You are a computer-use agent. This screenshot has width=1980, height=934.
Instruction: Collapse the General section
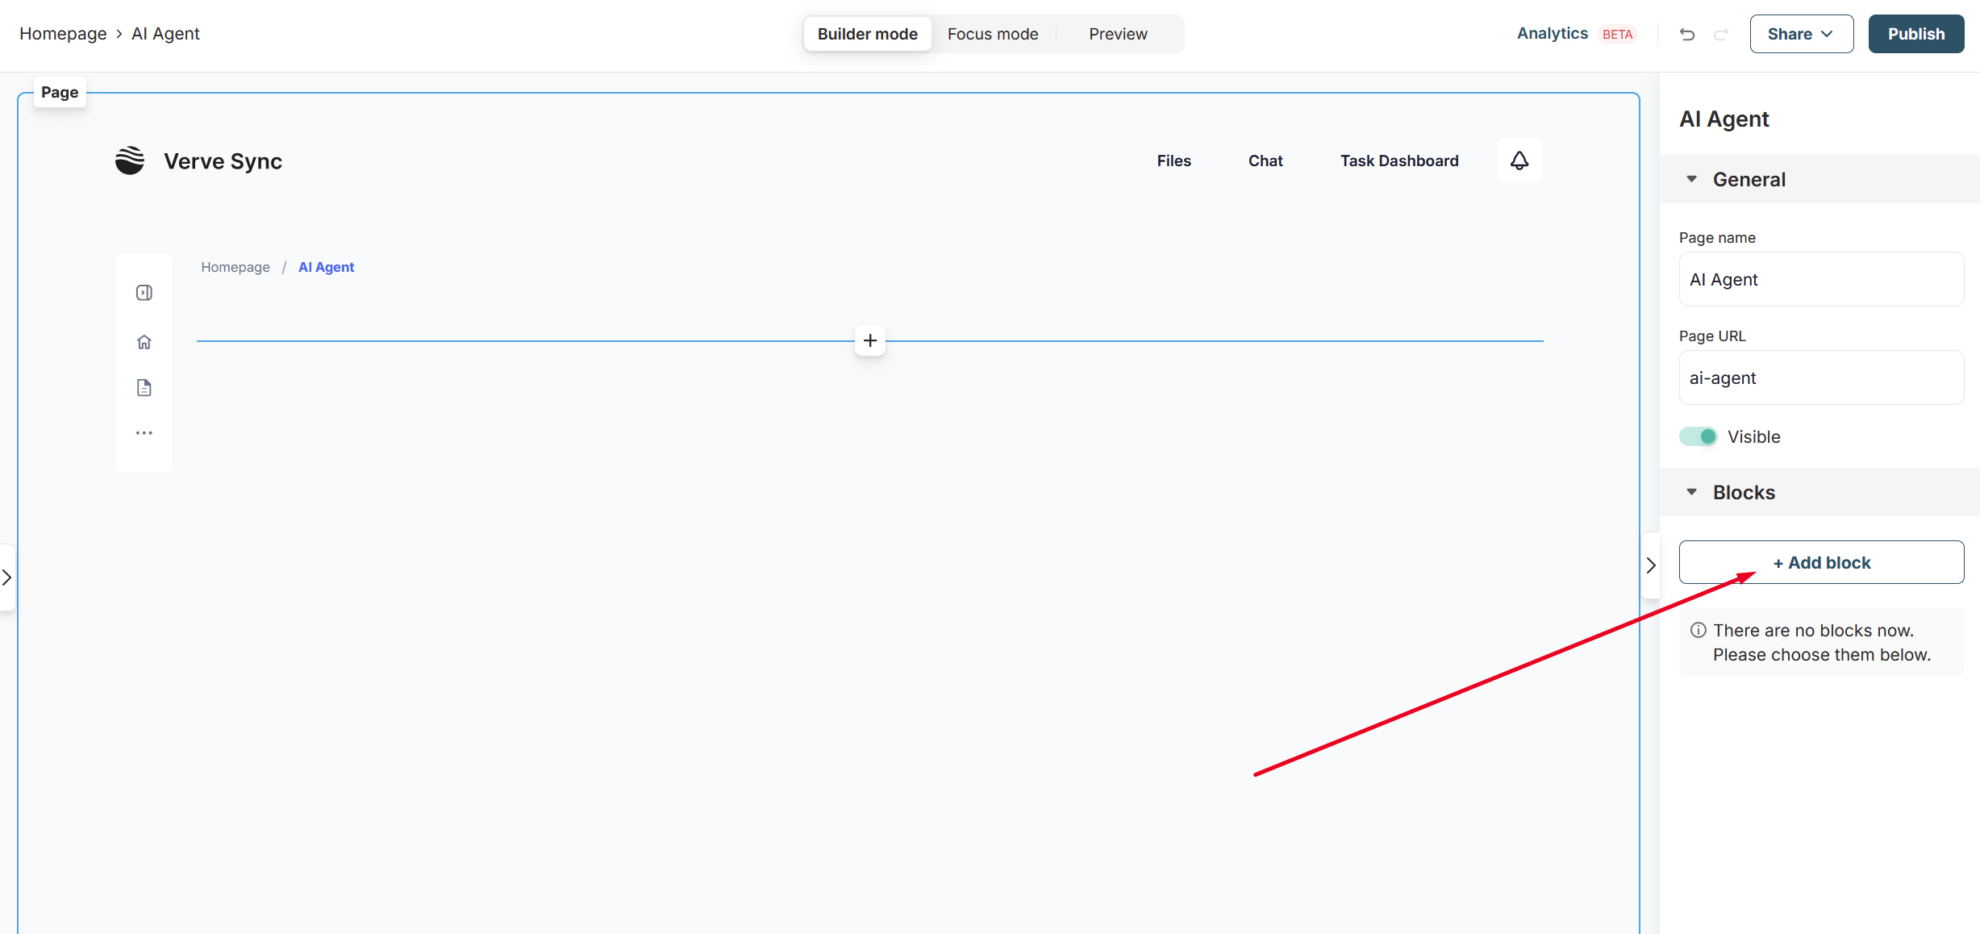click(x=1691, y=179)
